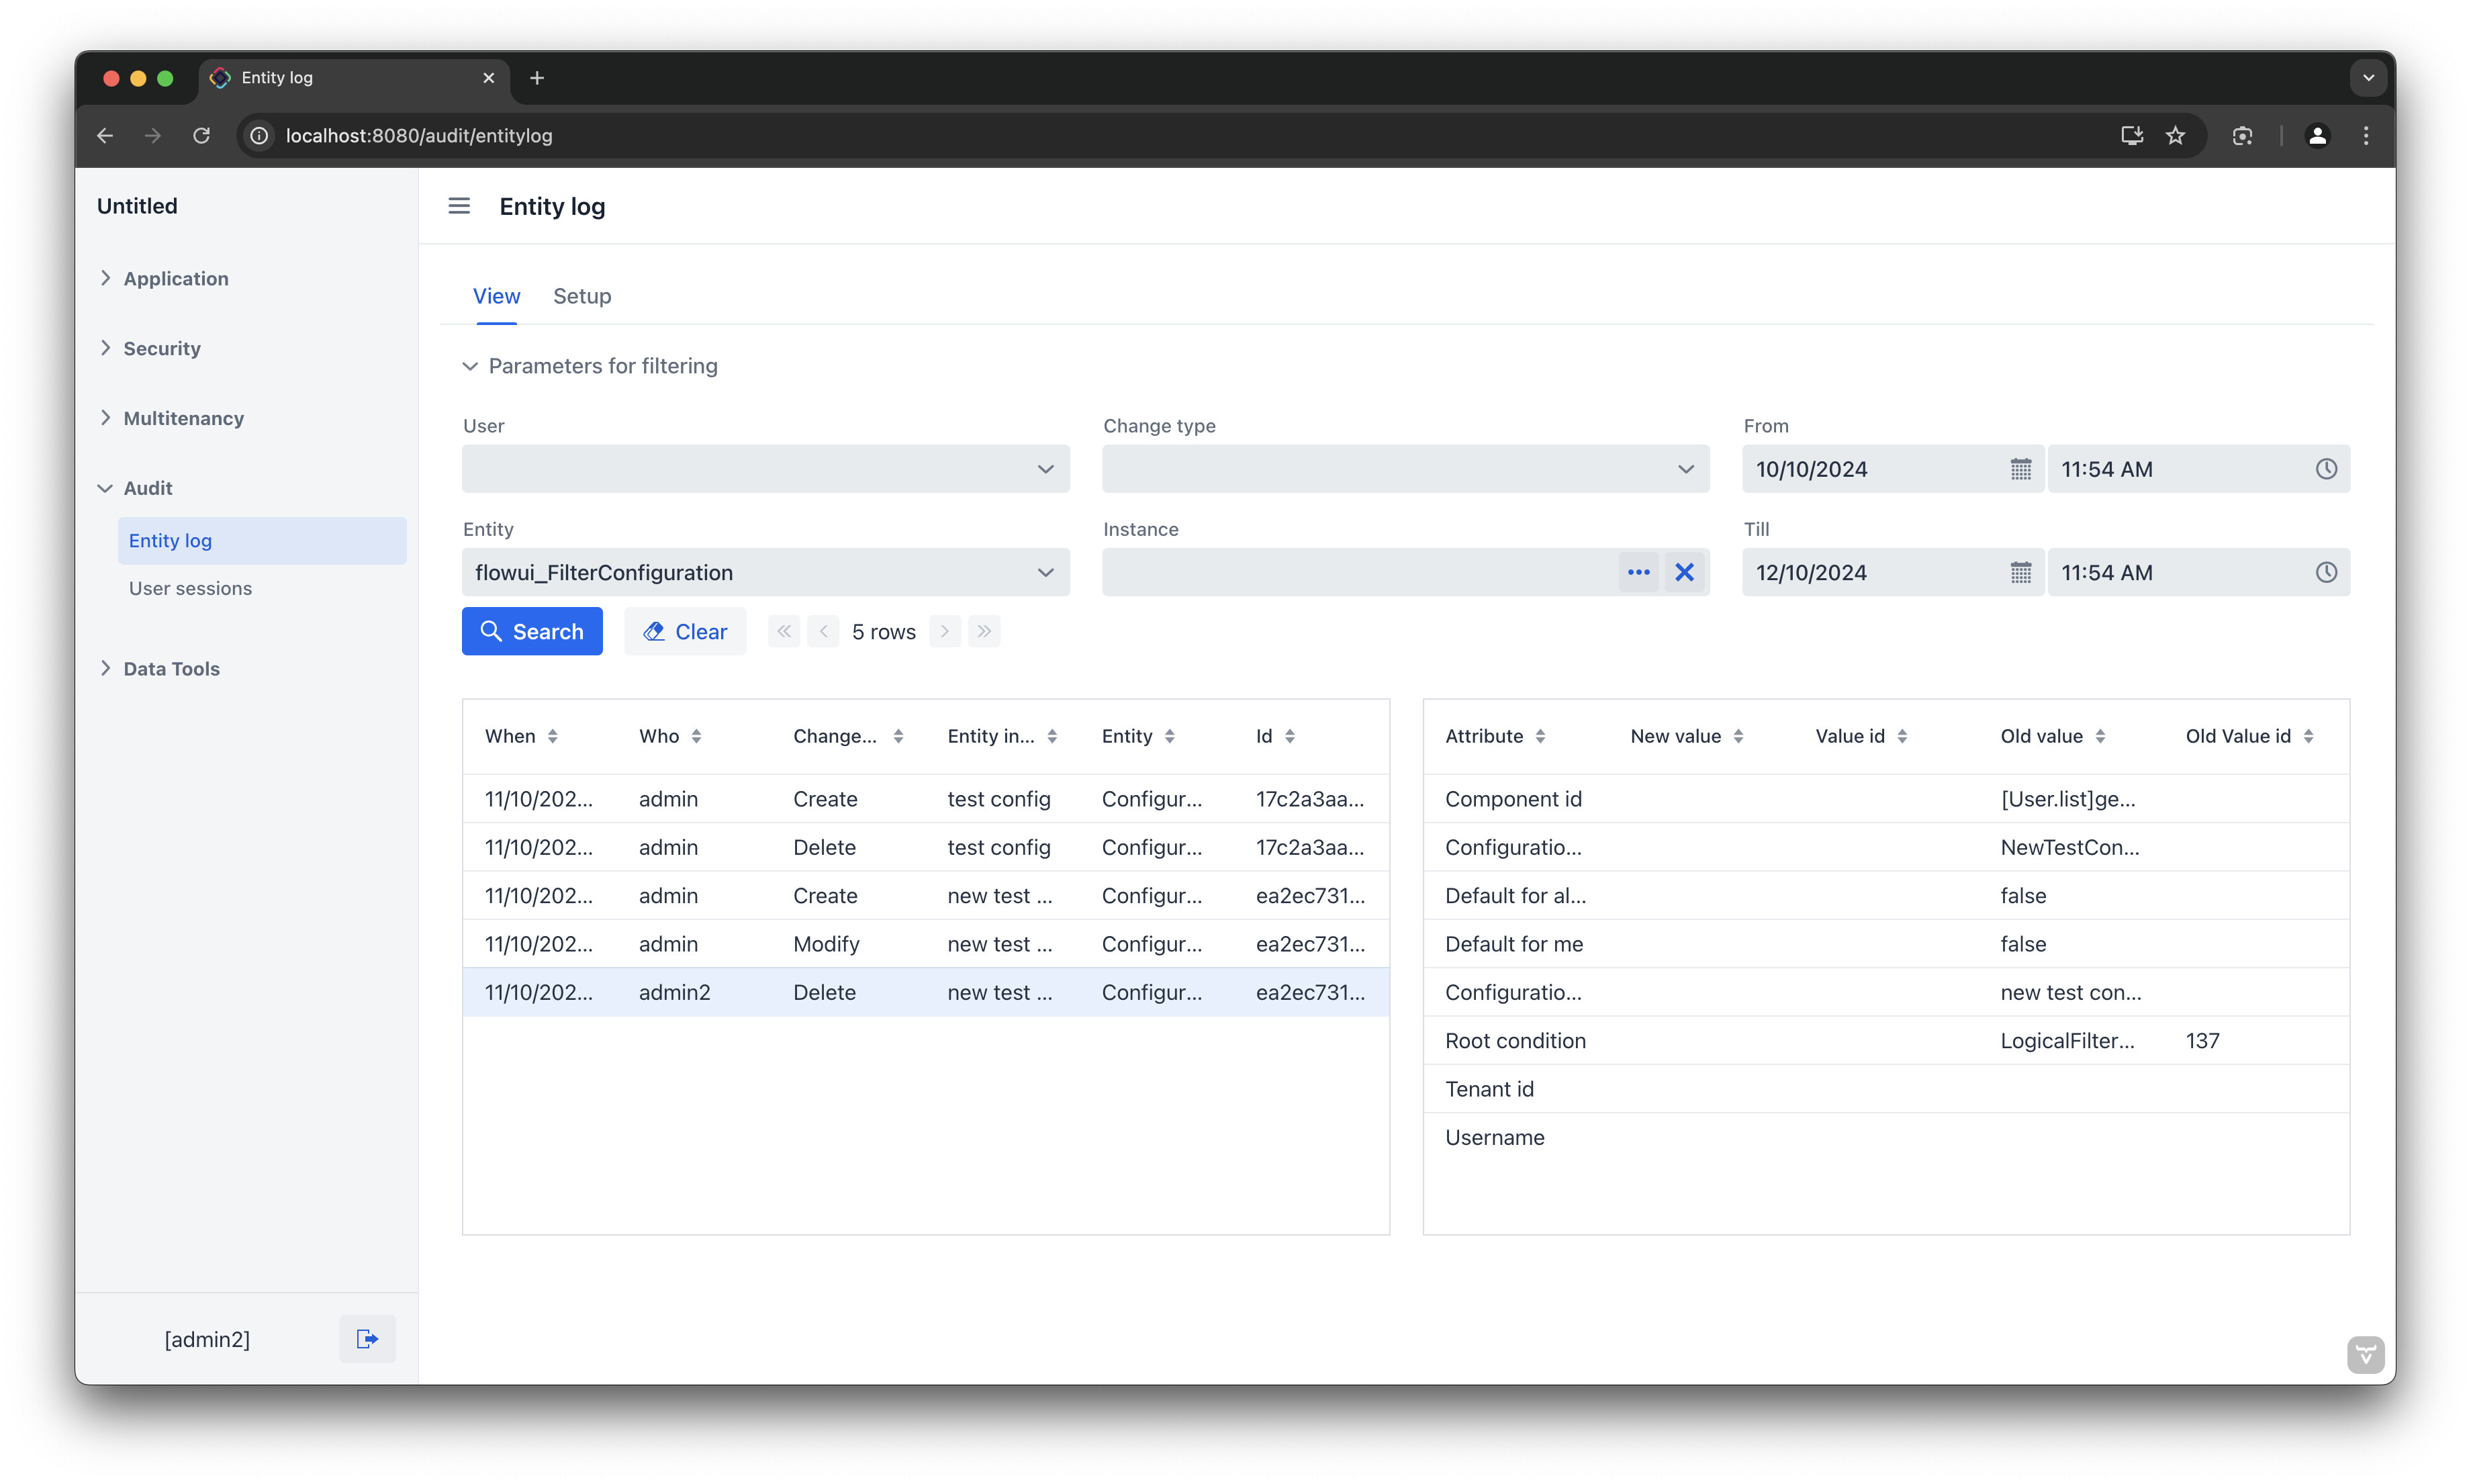Expand the Application menu group
This screenshot has width=2471, height=1484.
(x=165, y=279)
